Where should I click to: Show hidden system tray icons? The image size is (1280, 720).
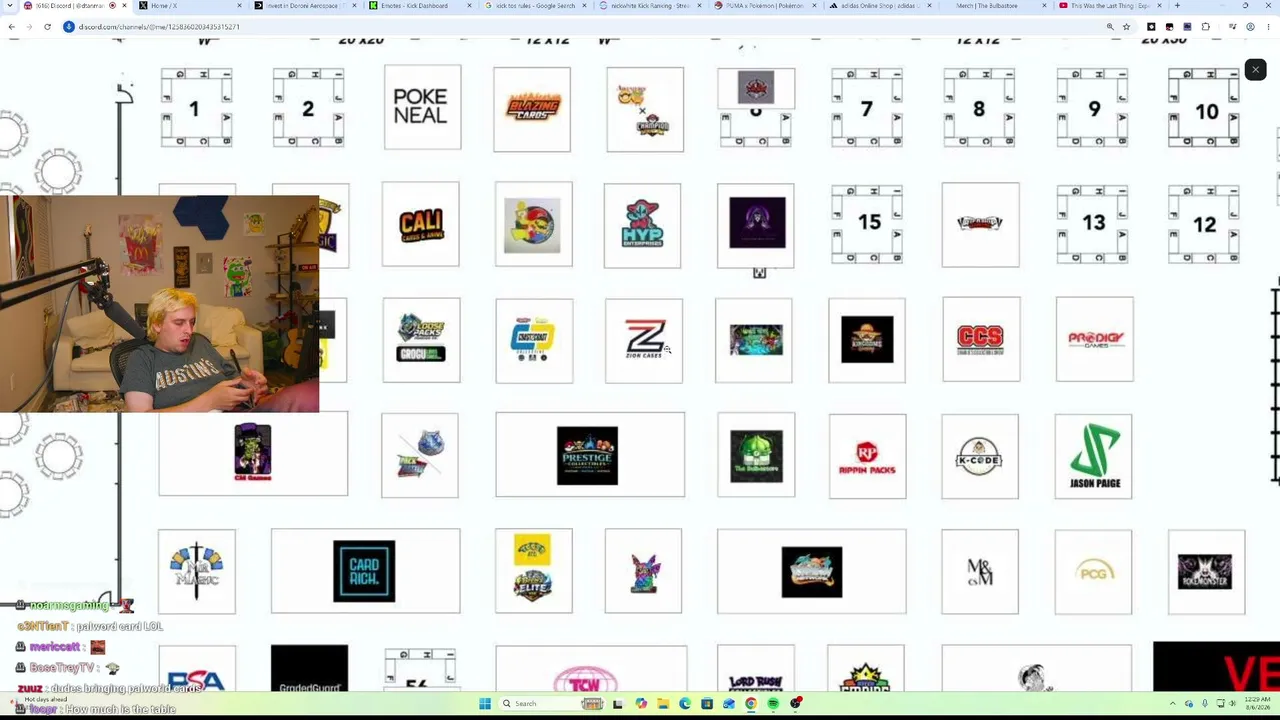coord(1174,704)
